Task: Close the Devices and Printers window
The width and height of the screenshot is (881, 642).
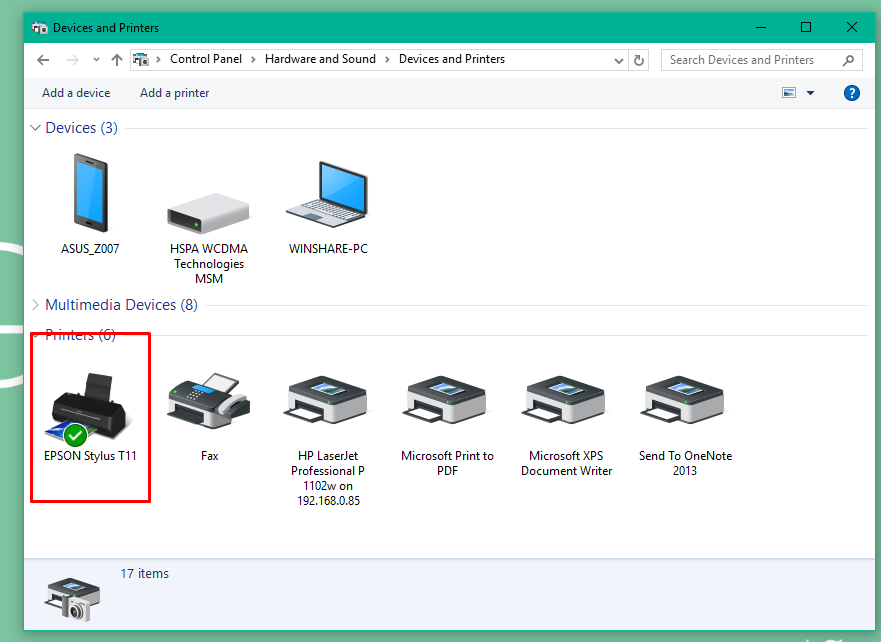Action: tap(851, 27)
